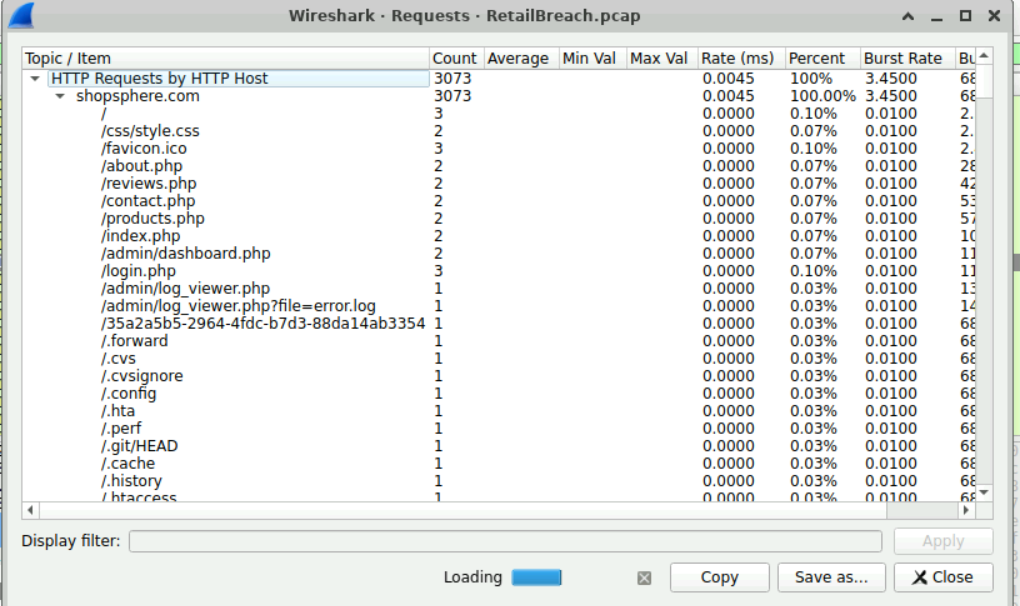This screenshot has width=1020, height=606.
Task: Sort by Min Val column header
Action: (x=593, y=59)
